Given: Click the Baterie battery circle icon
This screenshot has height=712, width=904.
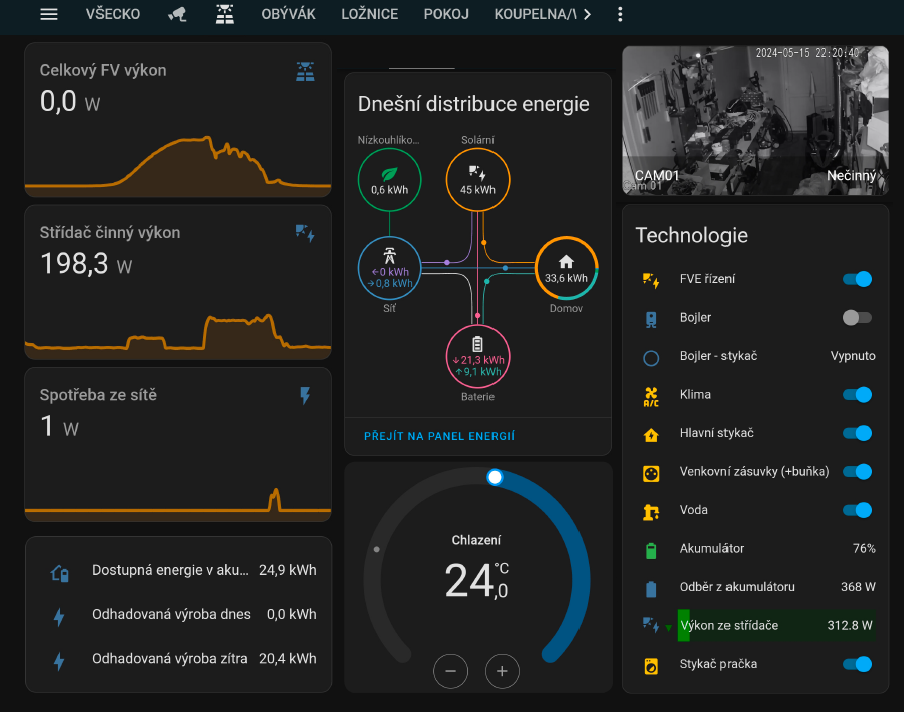Looking at the screenshot, I should 478,356.
